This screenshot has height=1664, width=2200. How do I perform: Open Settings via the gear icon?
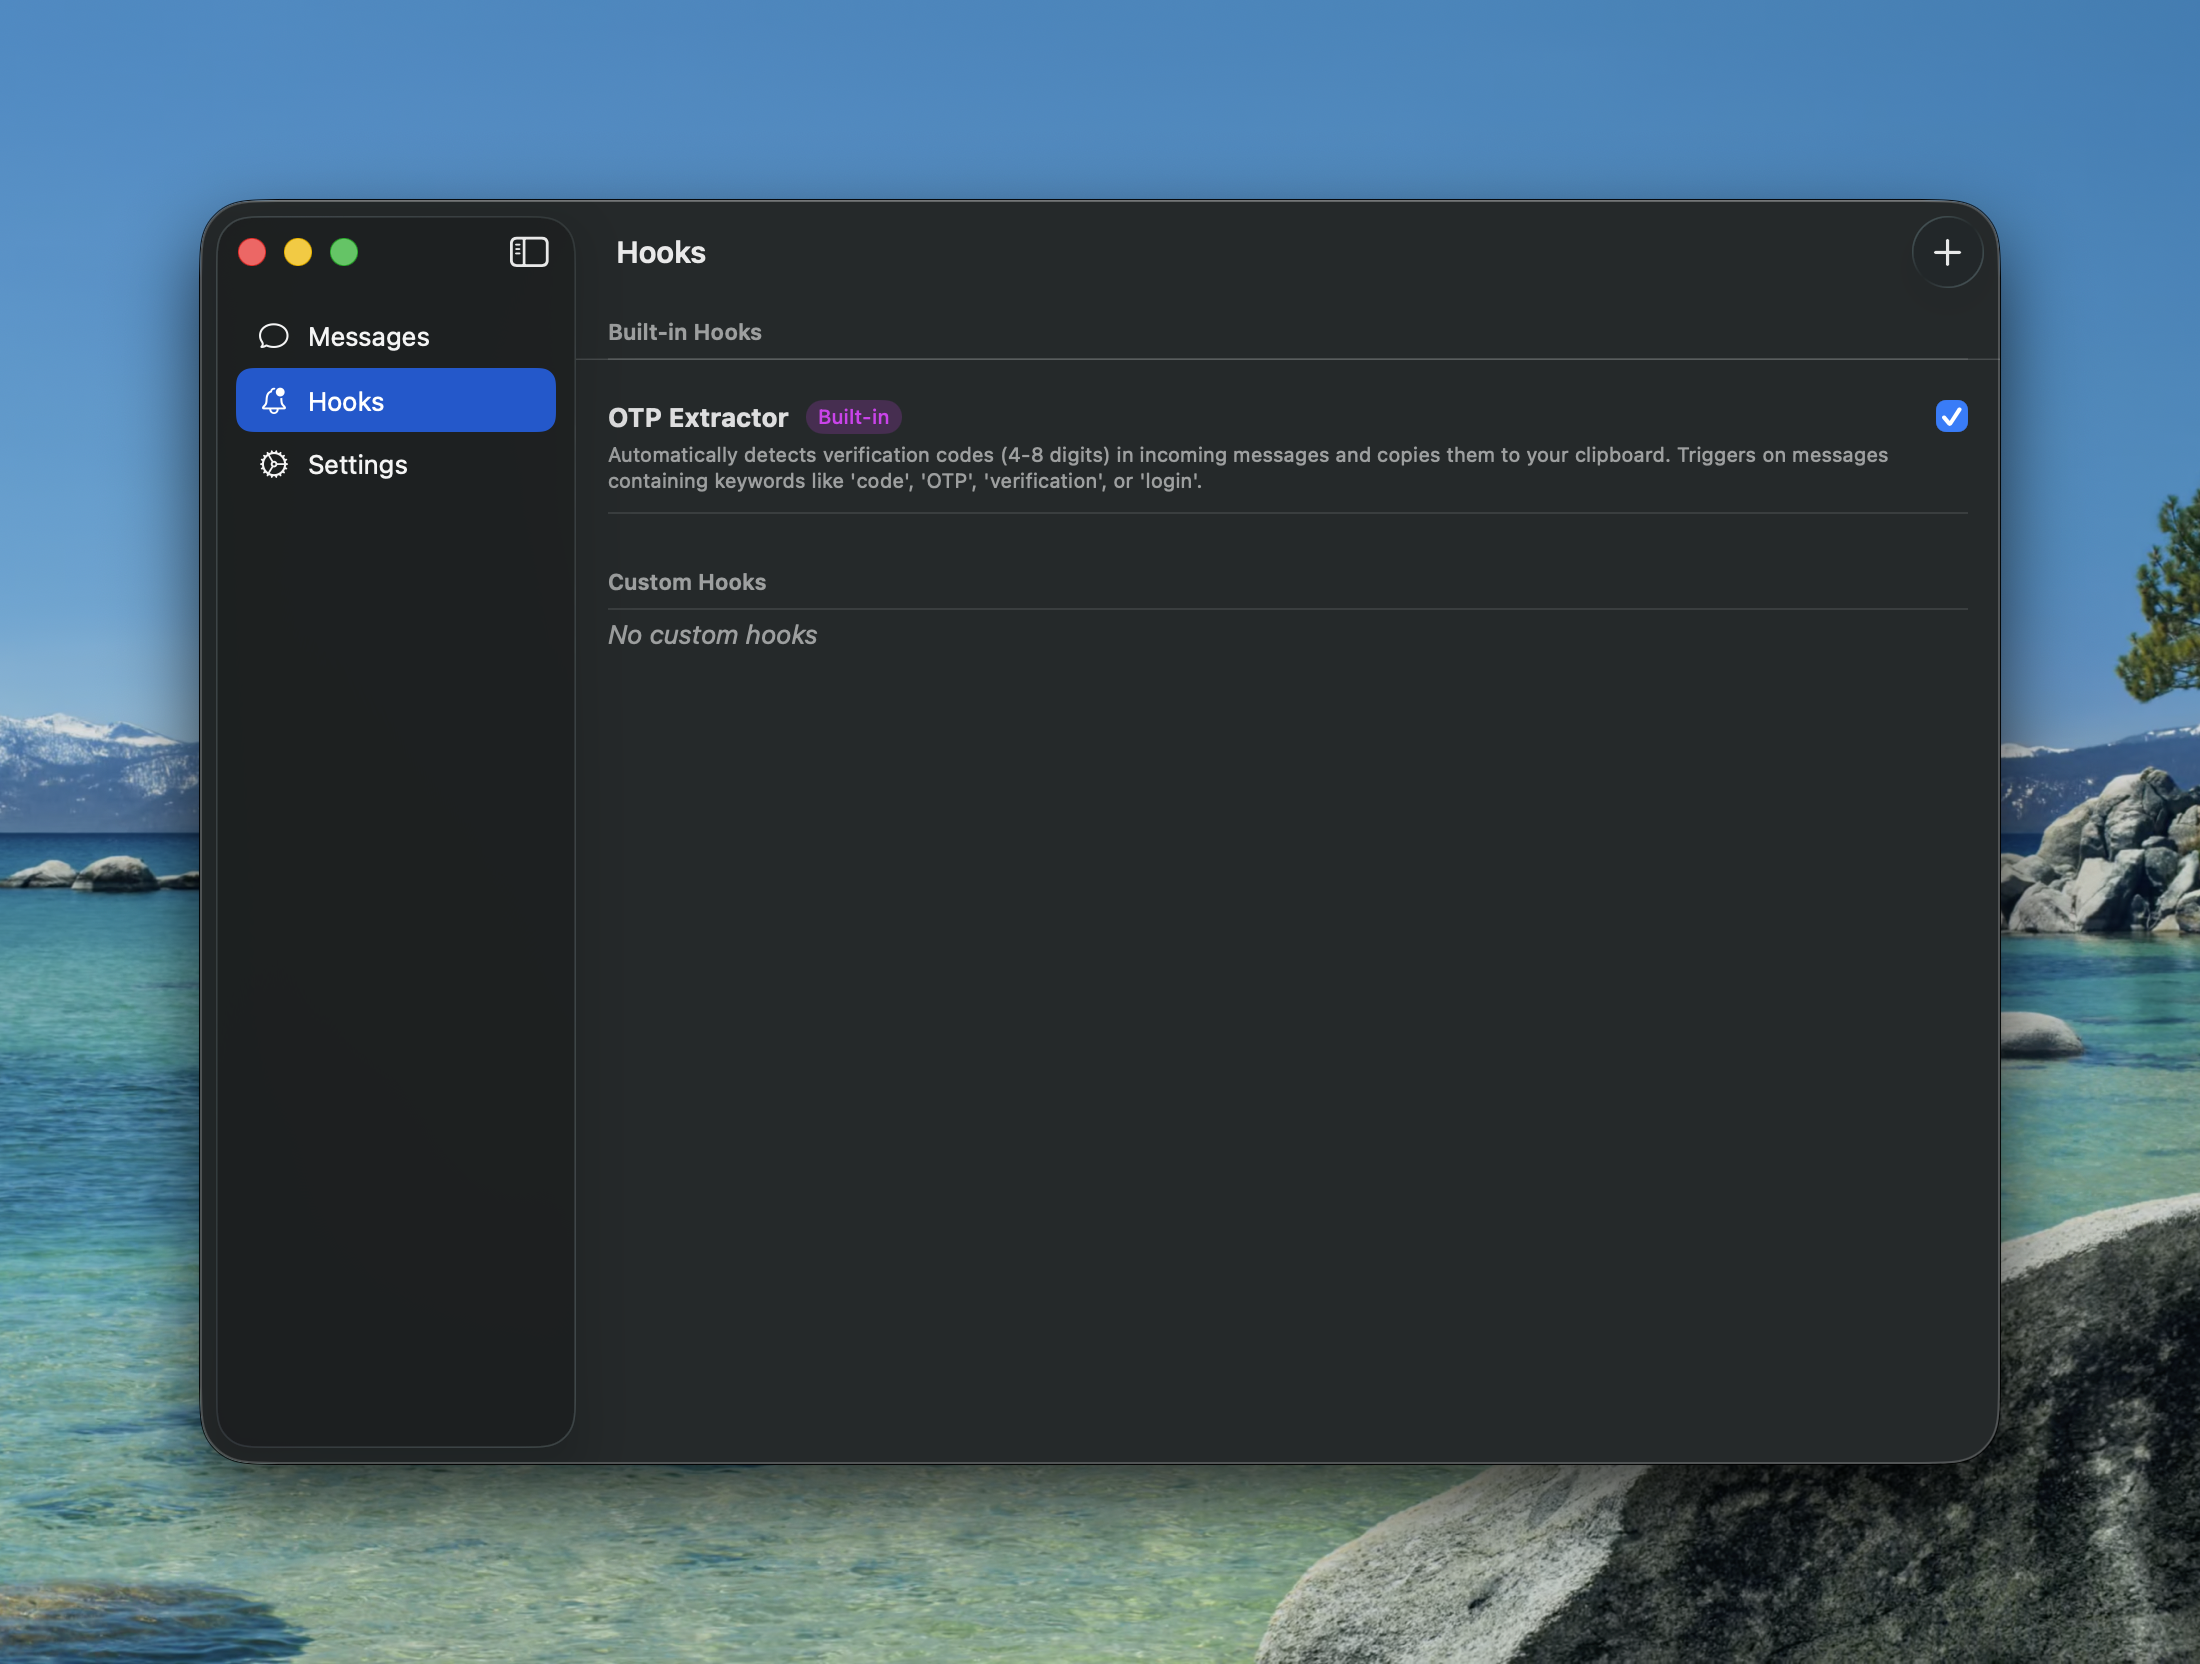[x=273, y=464]
